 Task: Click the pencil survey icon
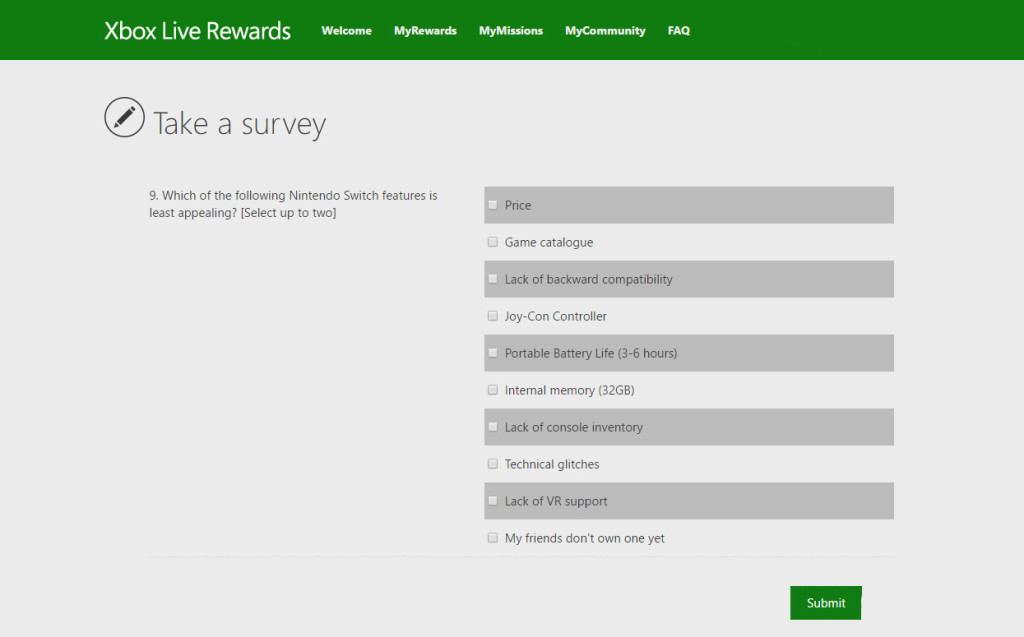(124, 118)
